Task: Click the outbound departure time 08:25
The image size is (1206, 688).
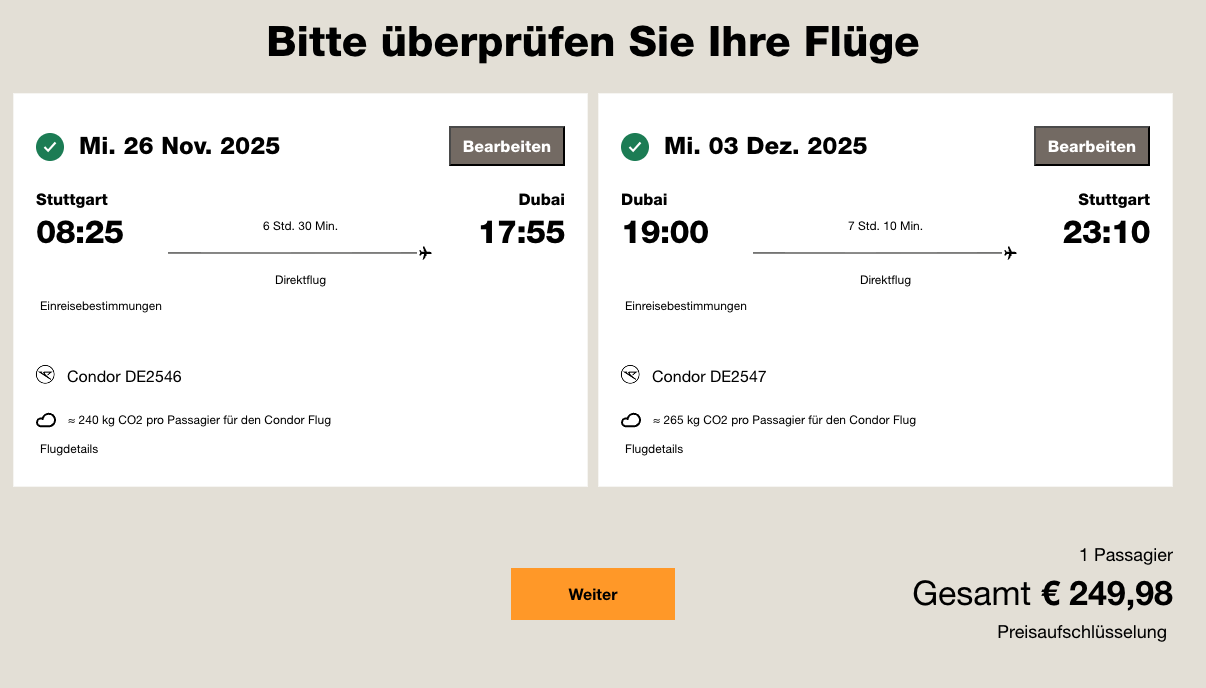Action: coord(80,232)
